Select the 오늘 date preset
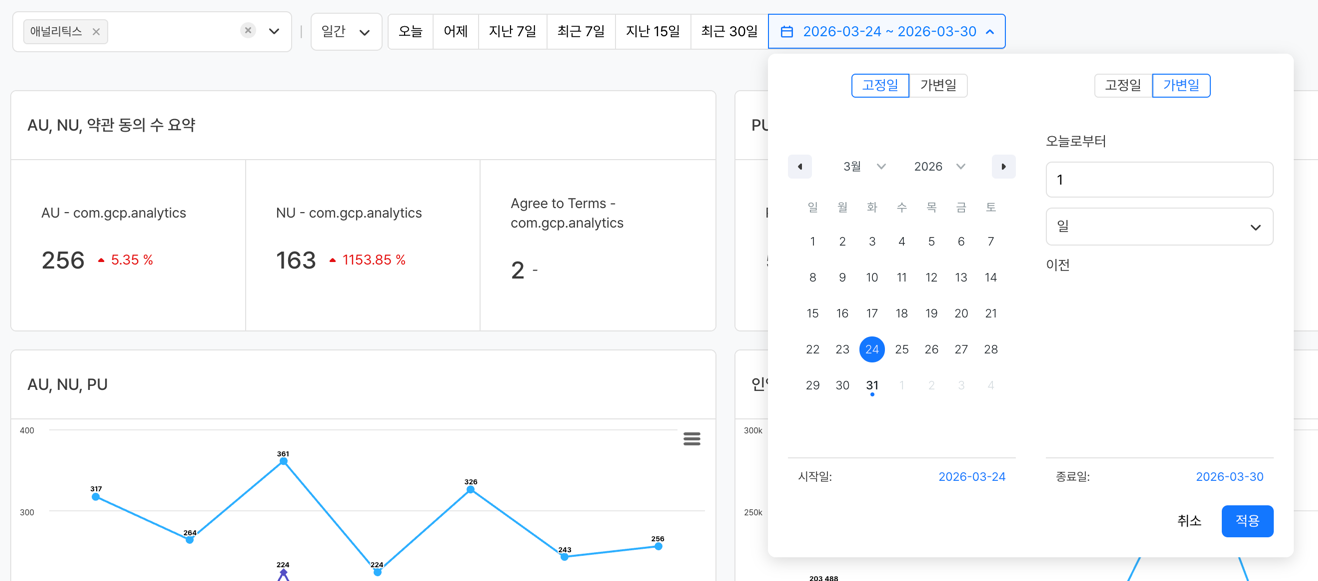Image resolution: width=1318 pixels, height=581 pixels. tap(410, 32)
